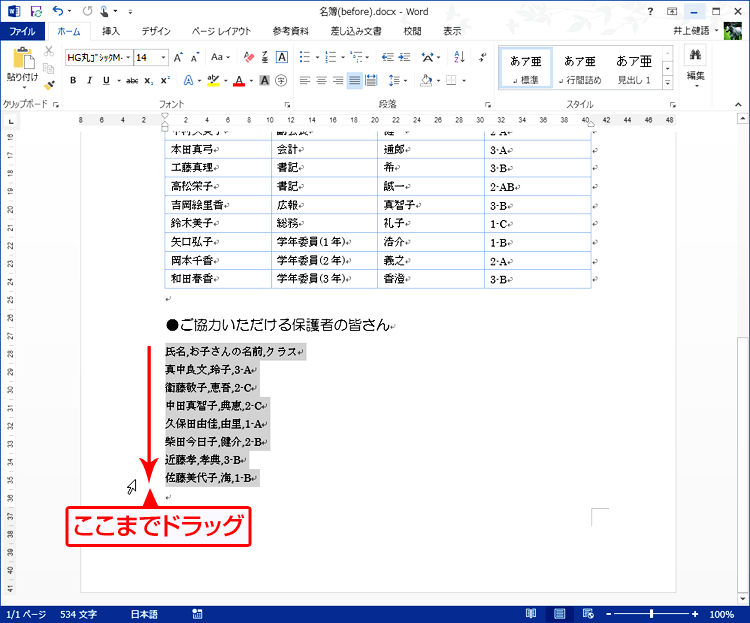Open the font name dropdown

pyautogui.click(x=128, y=57)
